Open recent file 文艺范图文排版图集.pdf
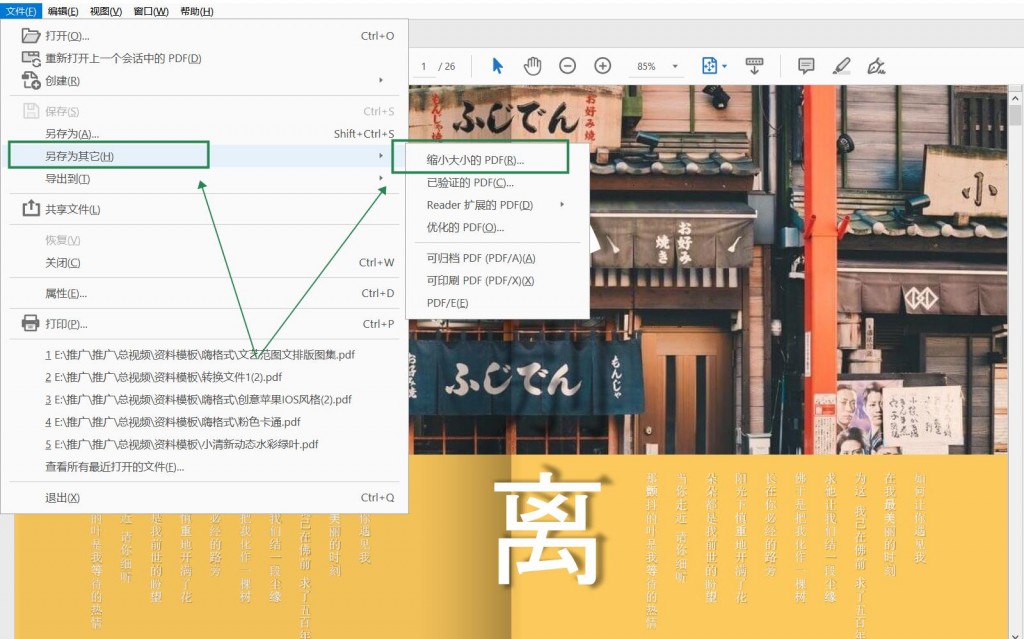1024x639 pixels. tap(204, 355)
